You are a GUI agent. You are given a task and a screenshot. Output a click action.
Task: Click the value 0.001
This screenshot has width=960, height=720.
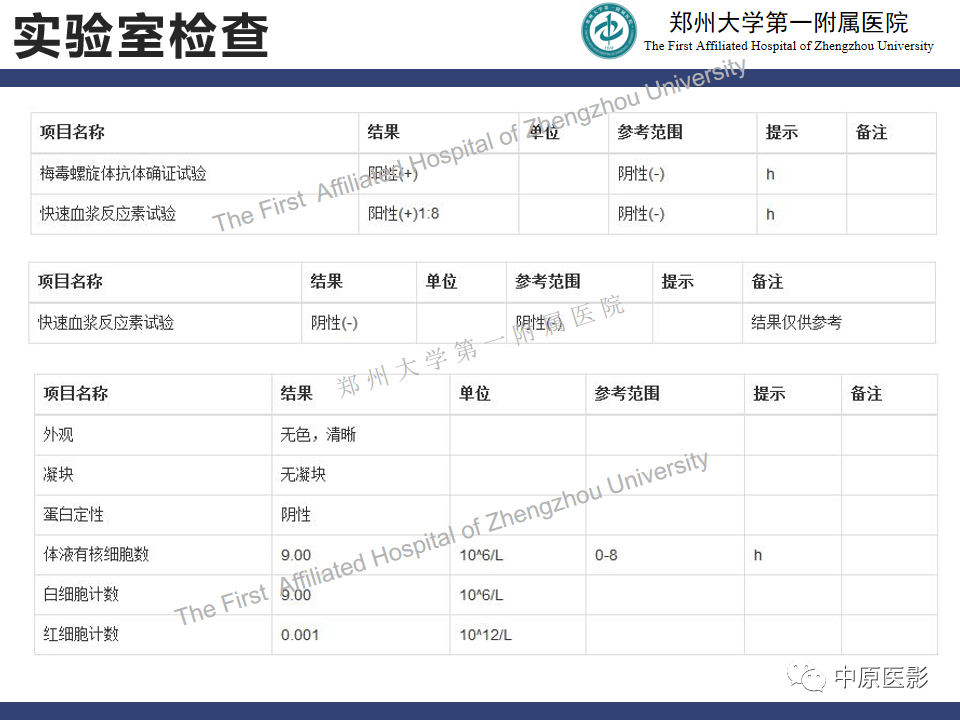(300, 635)
